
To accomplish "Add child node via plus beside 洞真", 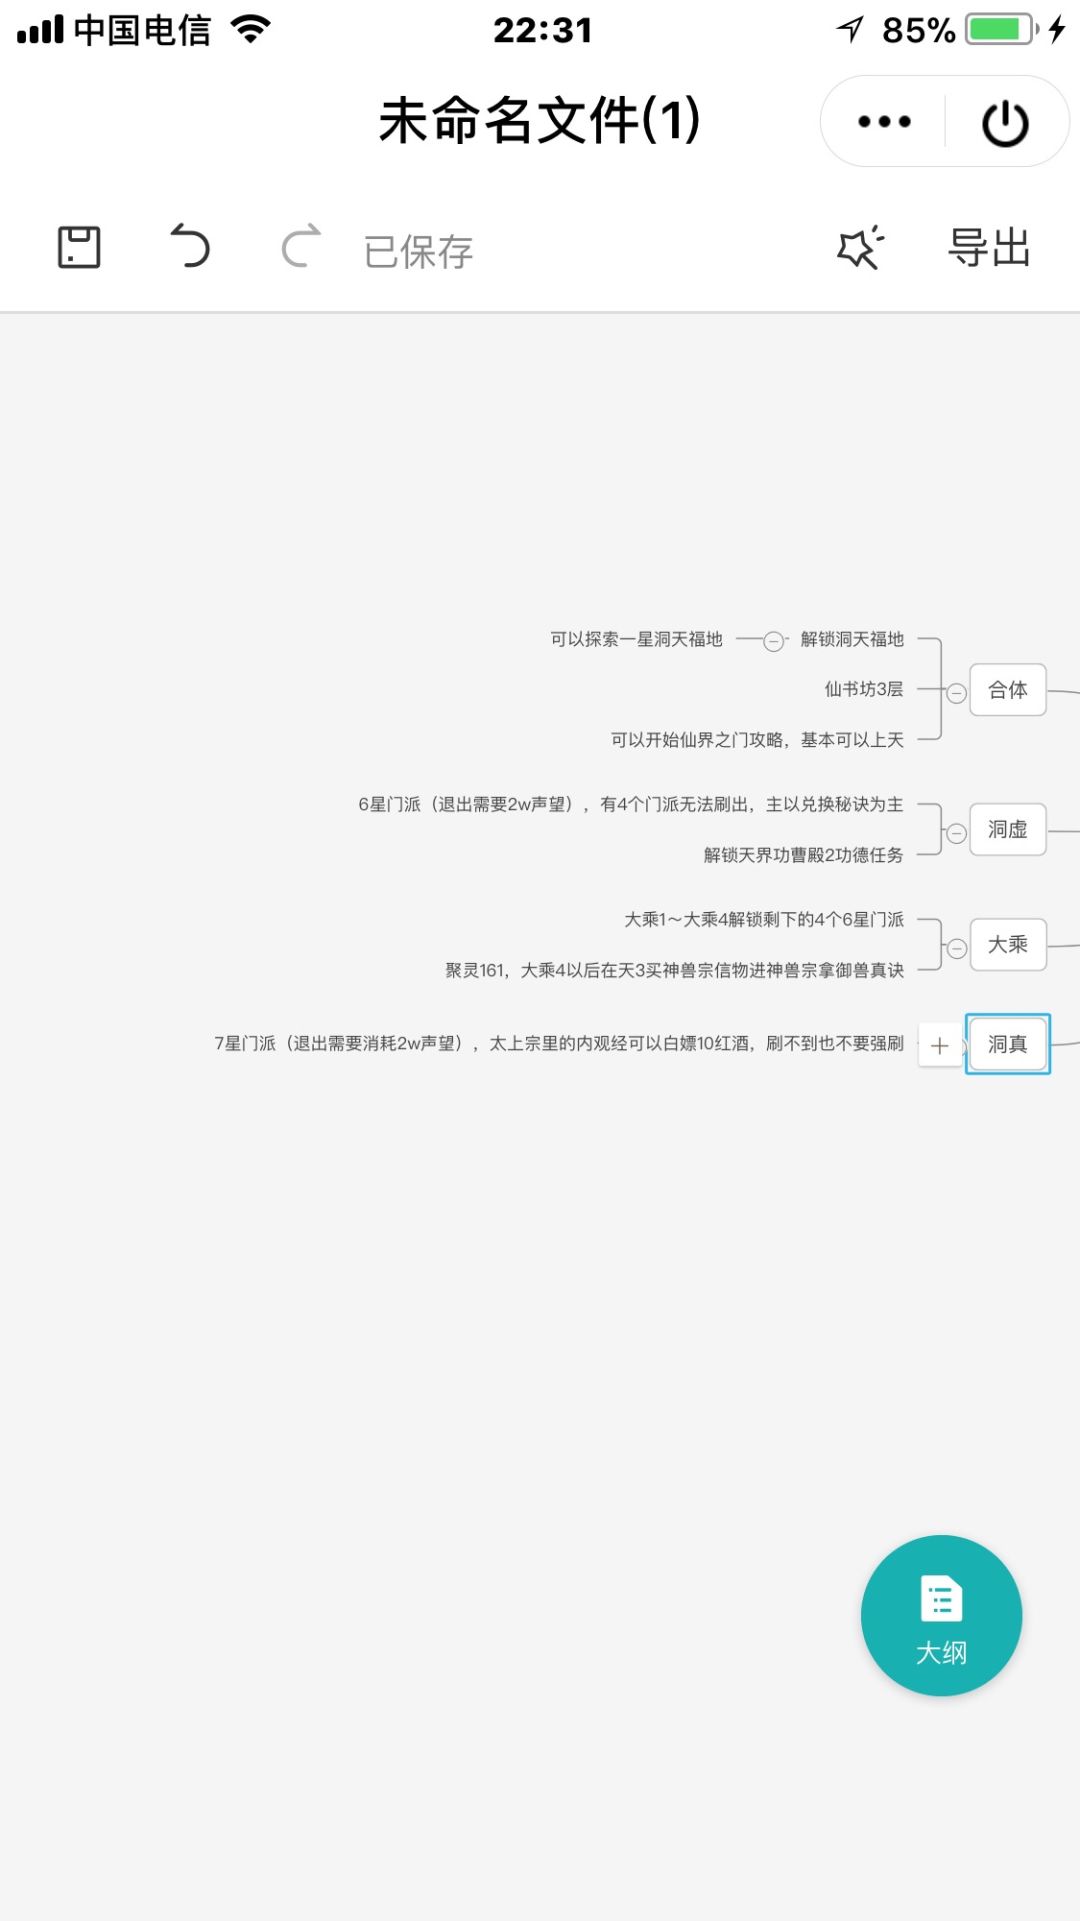I will point(939,1046).
